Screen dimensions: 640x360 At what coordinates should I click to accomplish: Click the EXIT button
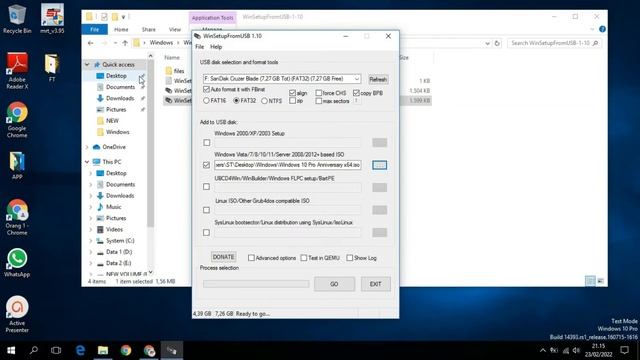(376, 284)
